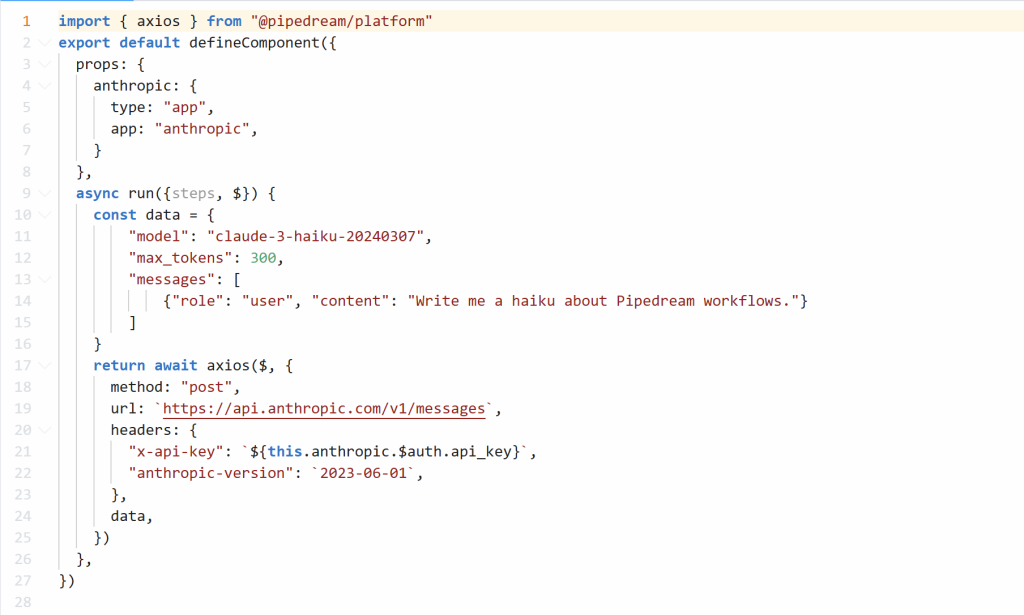The width and height of the screenshot is (1024, 615).
Task: Collapse the return await axios fold arrow on line 17
Action: [44, 366]
